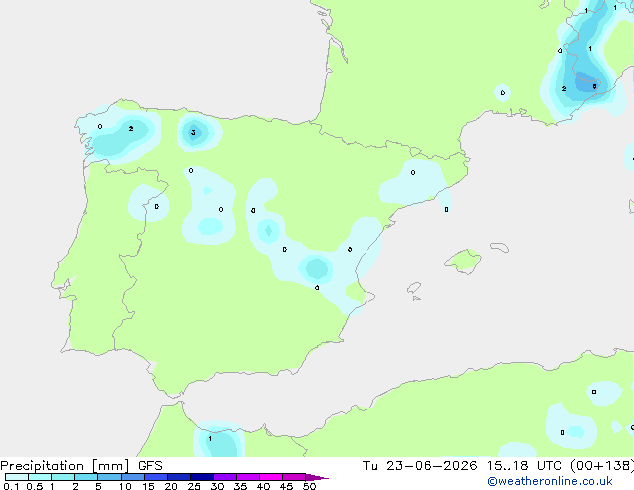The image size is (634, 490).
Task: Pick the 10–15 mm legend color swatch
Action: pyautogui.click(x=133, y=477)
